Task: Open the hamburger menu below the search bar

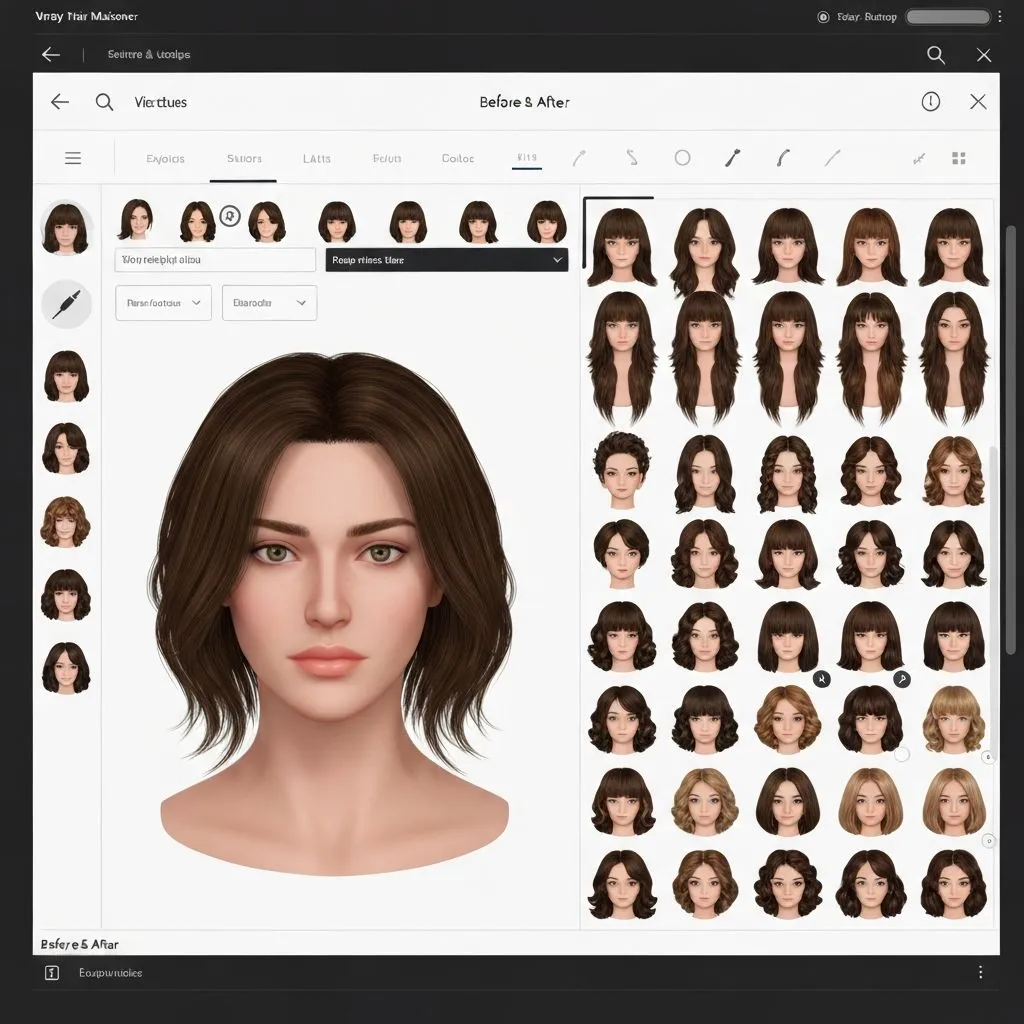Action: pos(73,157)
